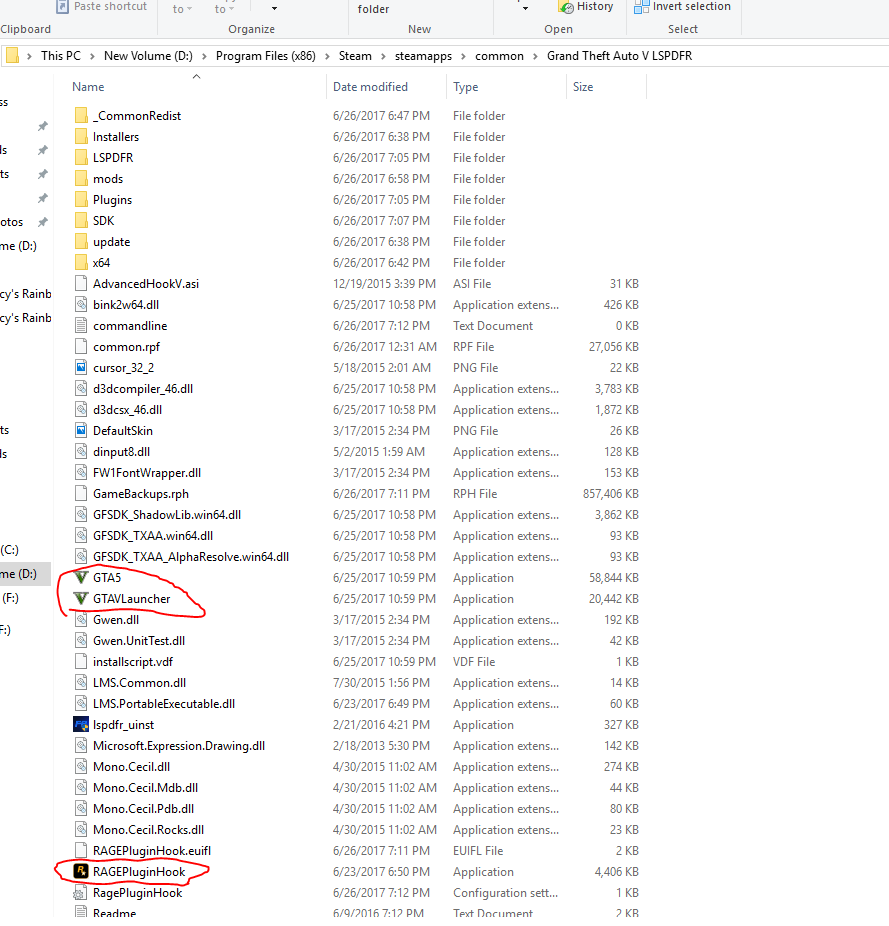Screen dimensions: 889x926
Task: Click the lspdfr_uinst application icon
Action: click(x=81, y=725)
